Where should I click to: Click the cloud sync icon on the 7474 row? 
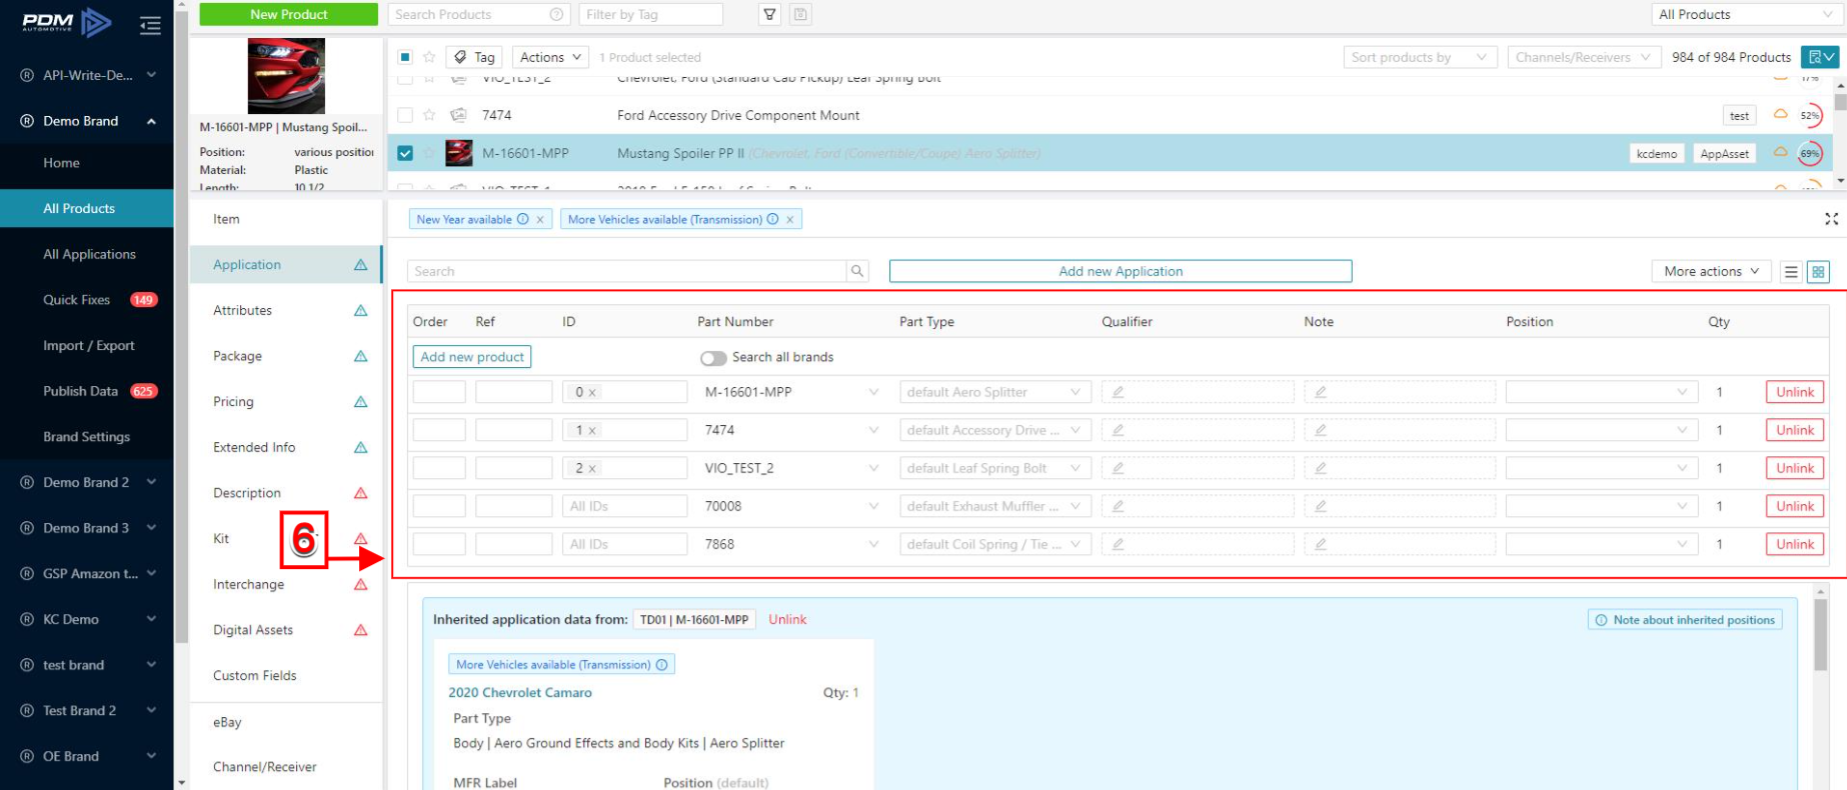pos(1780,114)
